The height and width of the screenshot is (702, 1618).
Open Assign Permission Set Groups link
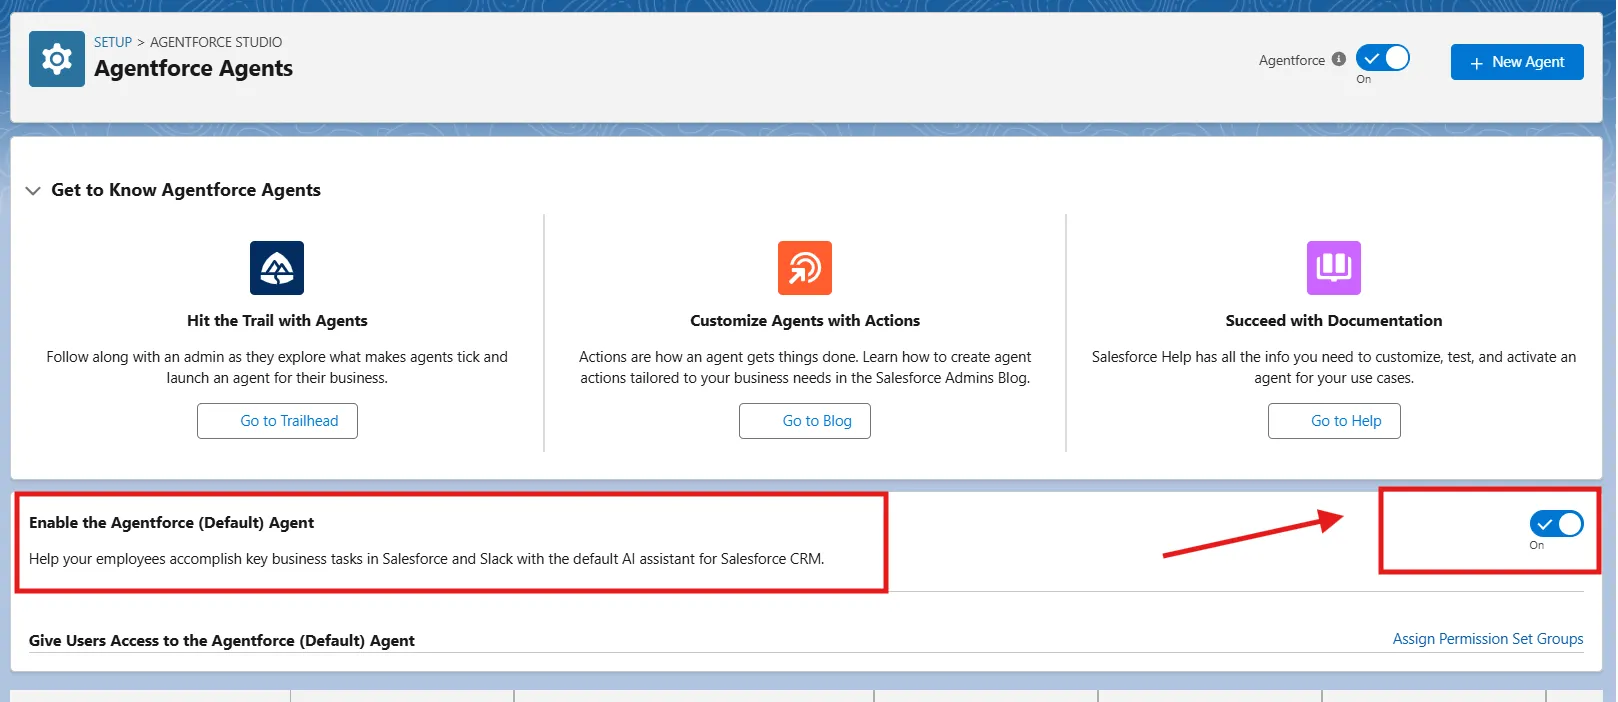tap(1487, 639)
